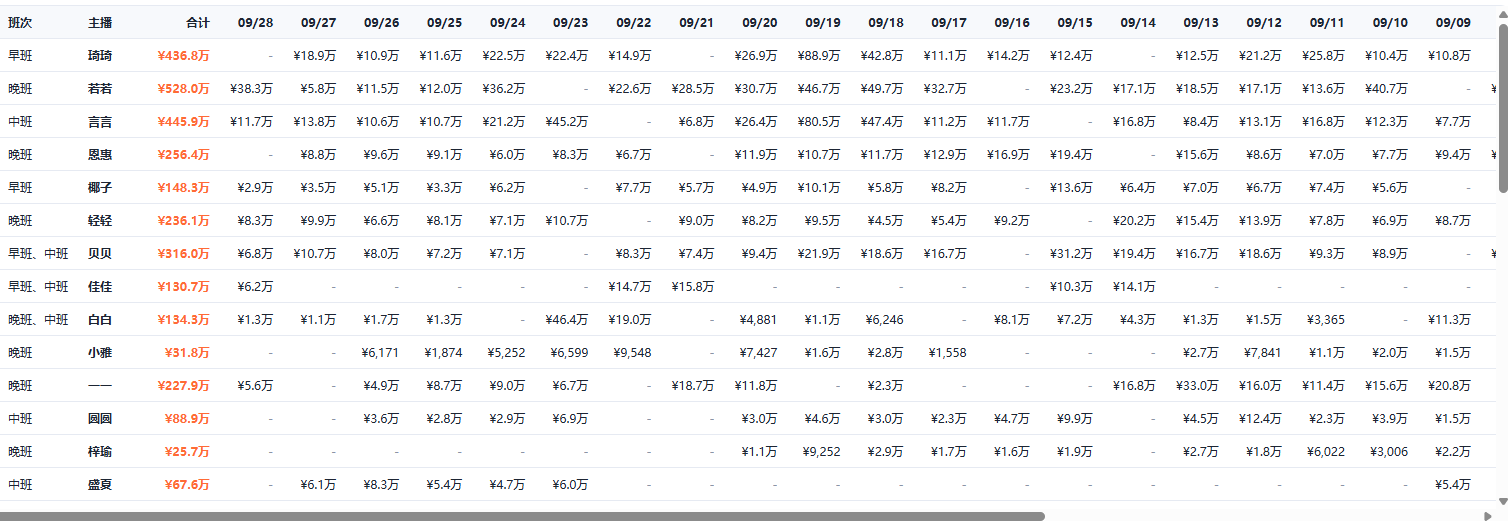The width and height of the screenshot is (1508, 521).
Task: Click the up arrow of vertical scrollbar
Action: [x=1502, y=12]
